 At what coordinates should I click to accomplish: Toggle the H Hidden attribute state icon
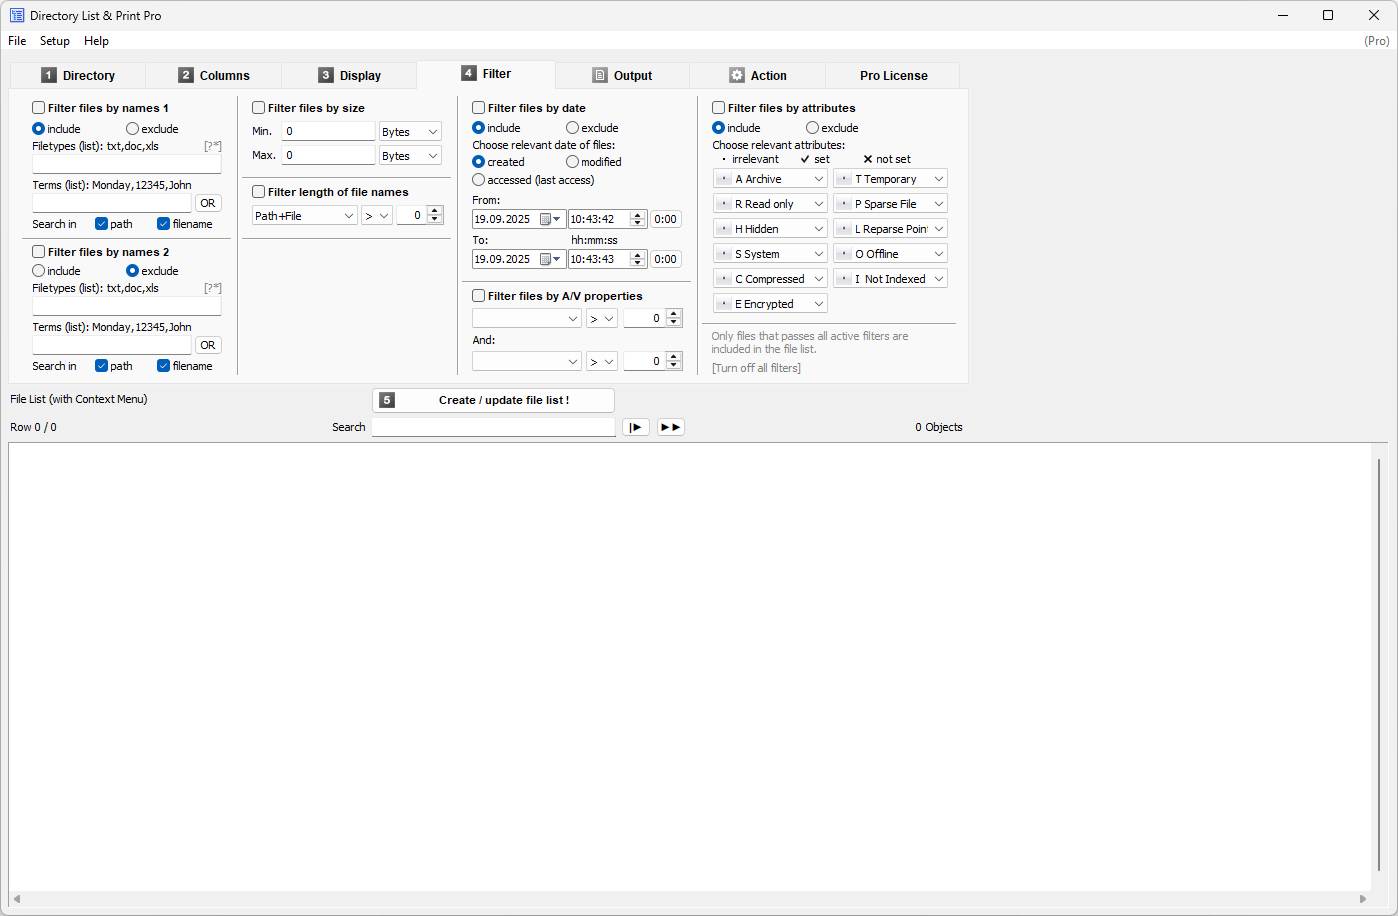[x=724, y=229]
